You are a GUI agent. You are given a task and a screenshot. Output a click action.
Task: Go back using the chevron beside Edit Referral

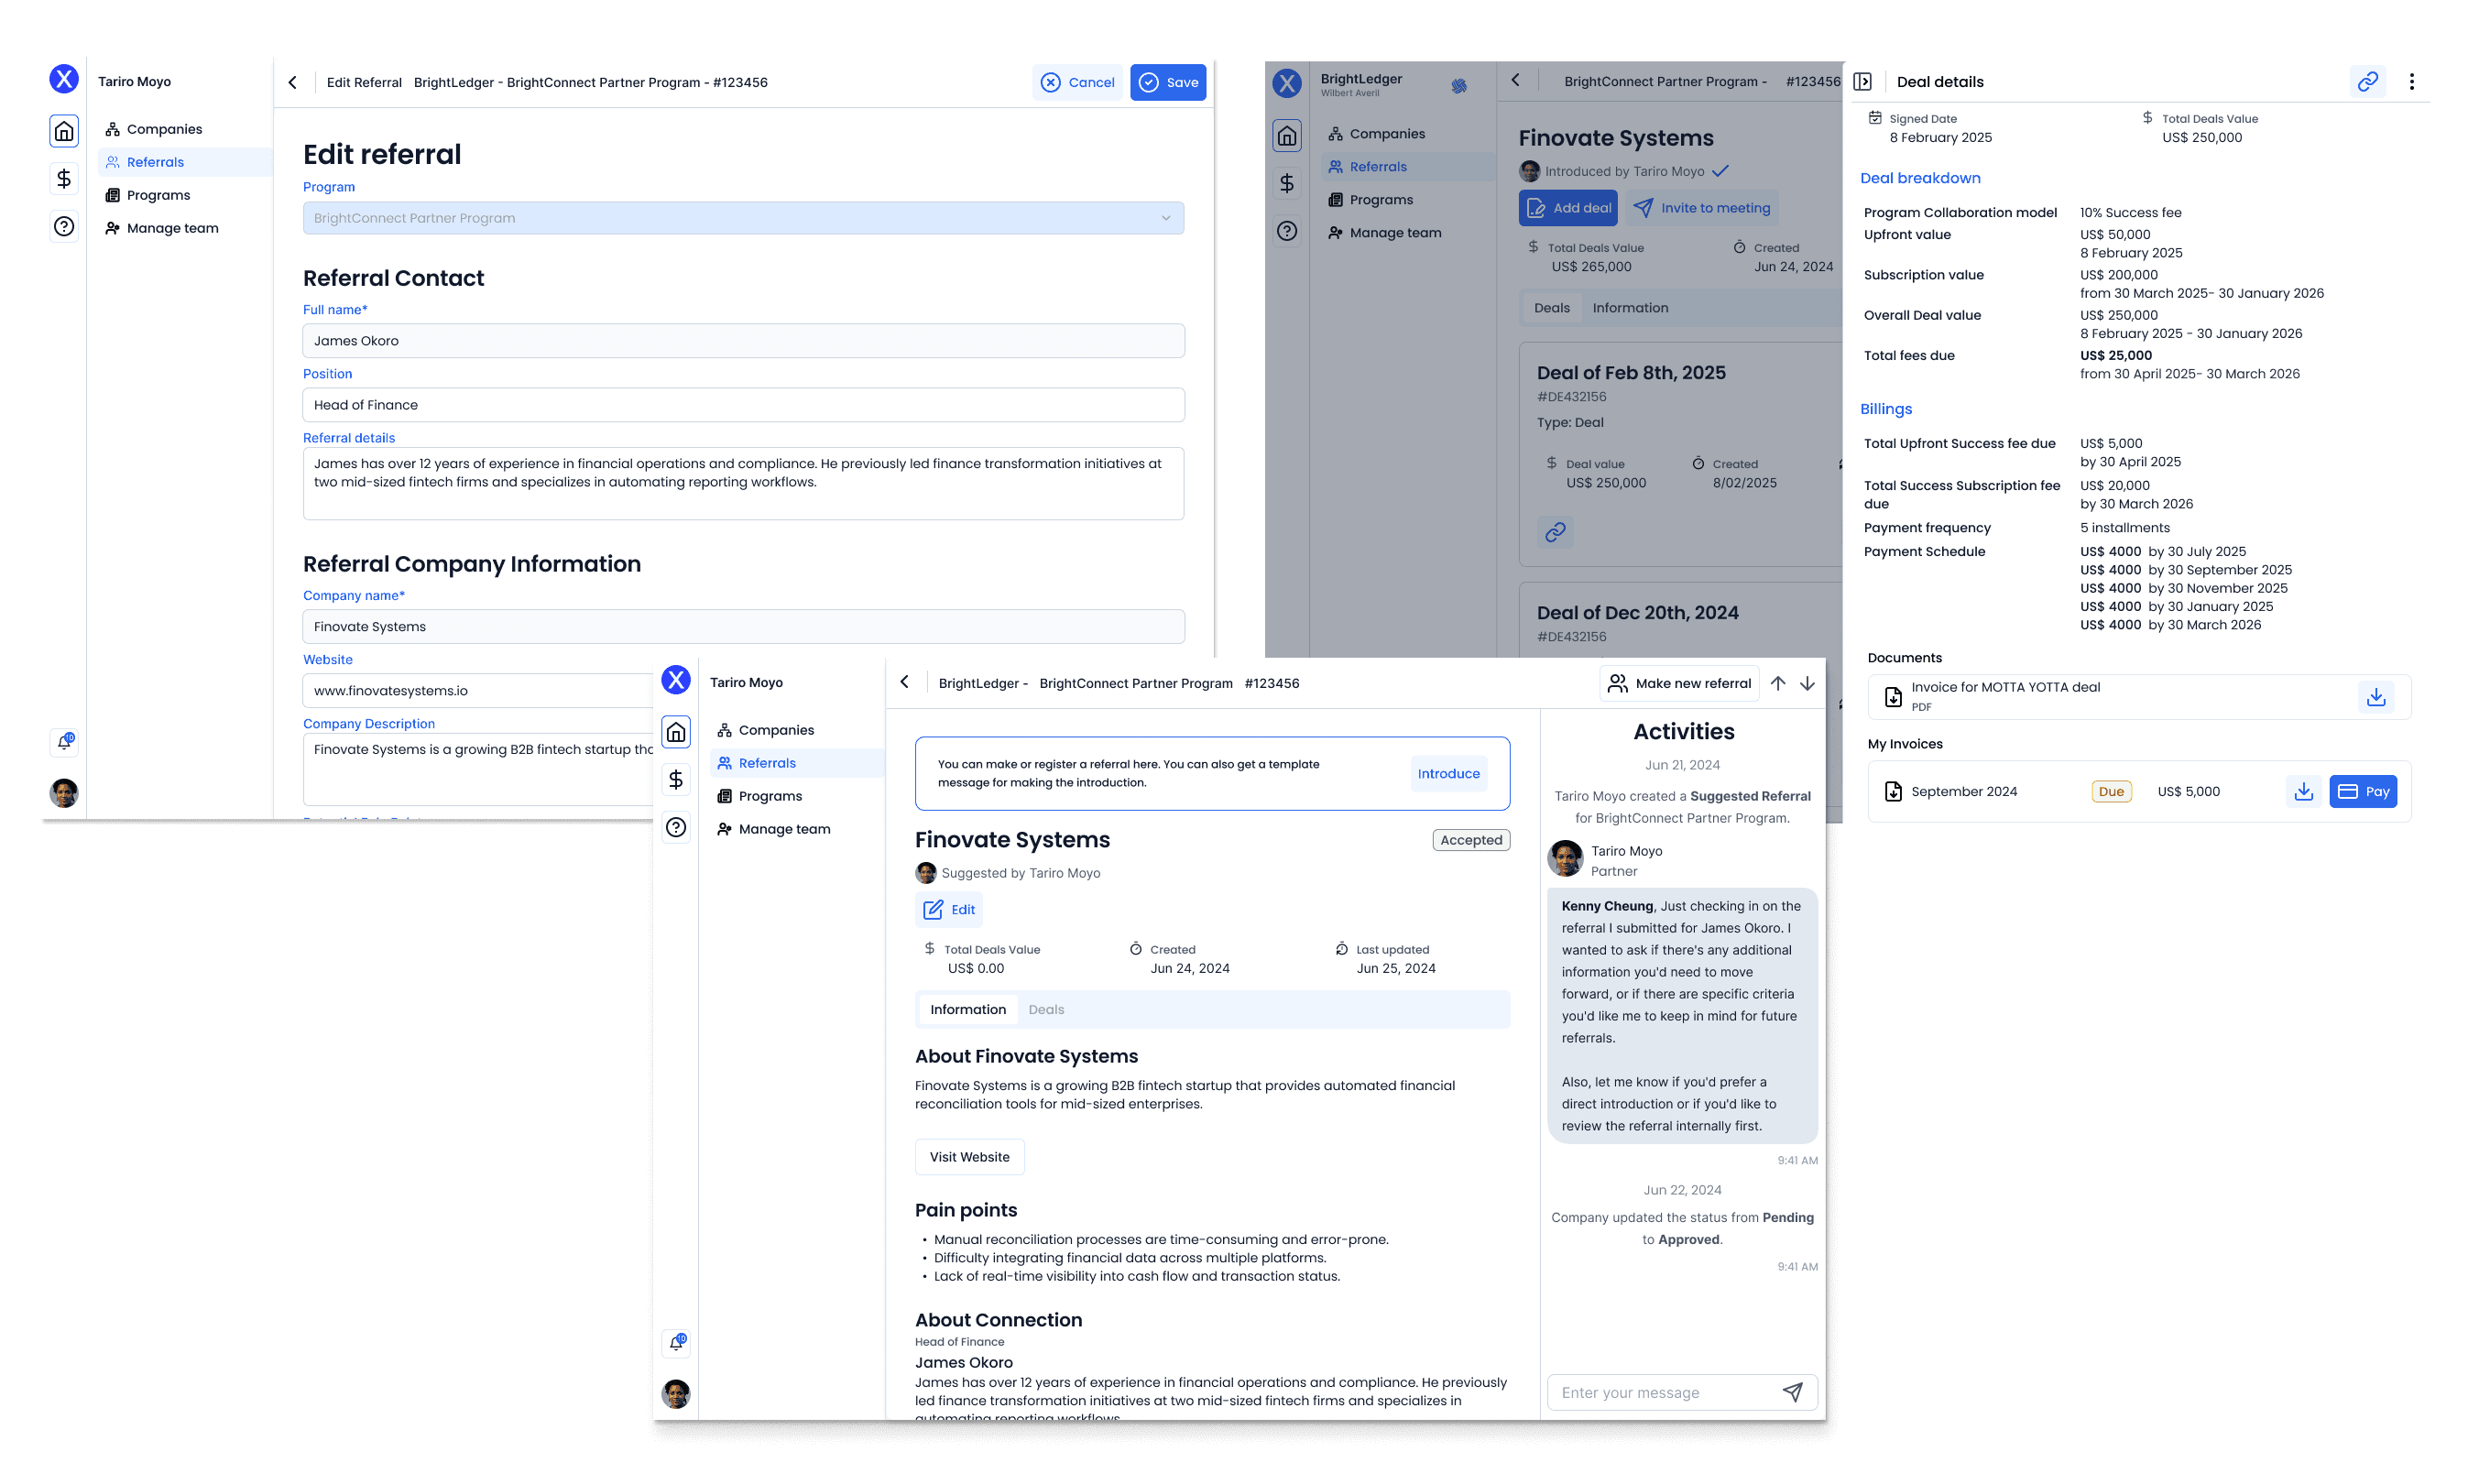(292, 82)
